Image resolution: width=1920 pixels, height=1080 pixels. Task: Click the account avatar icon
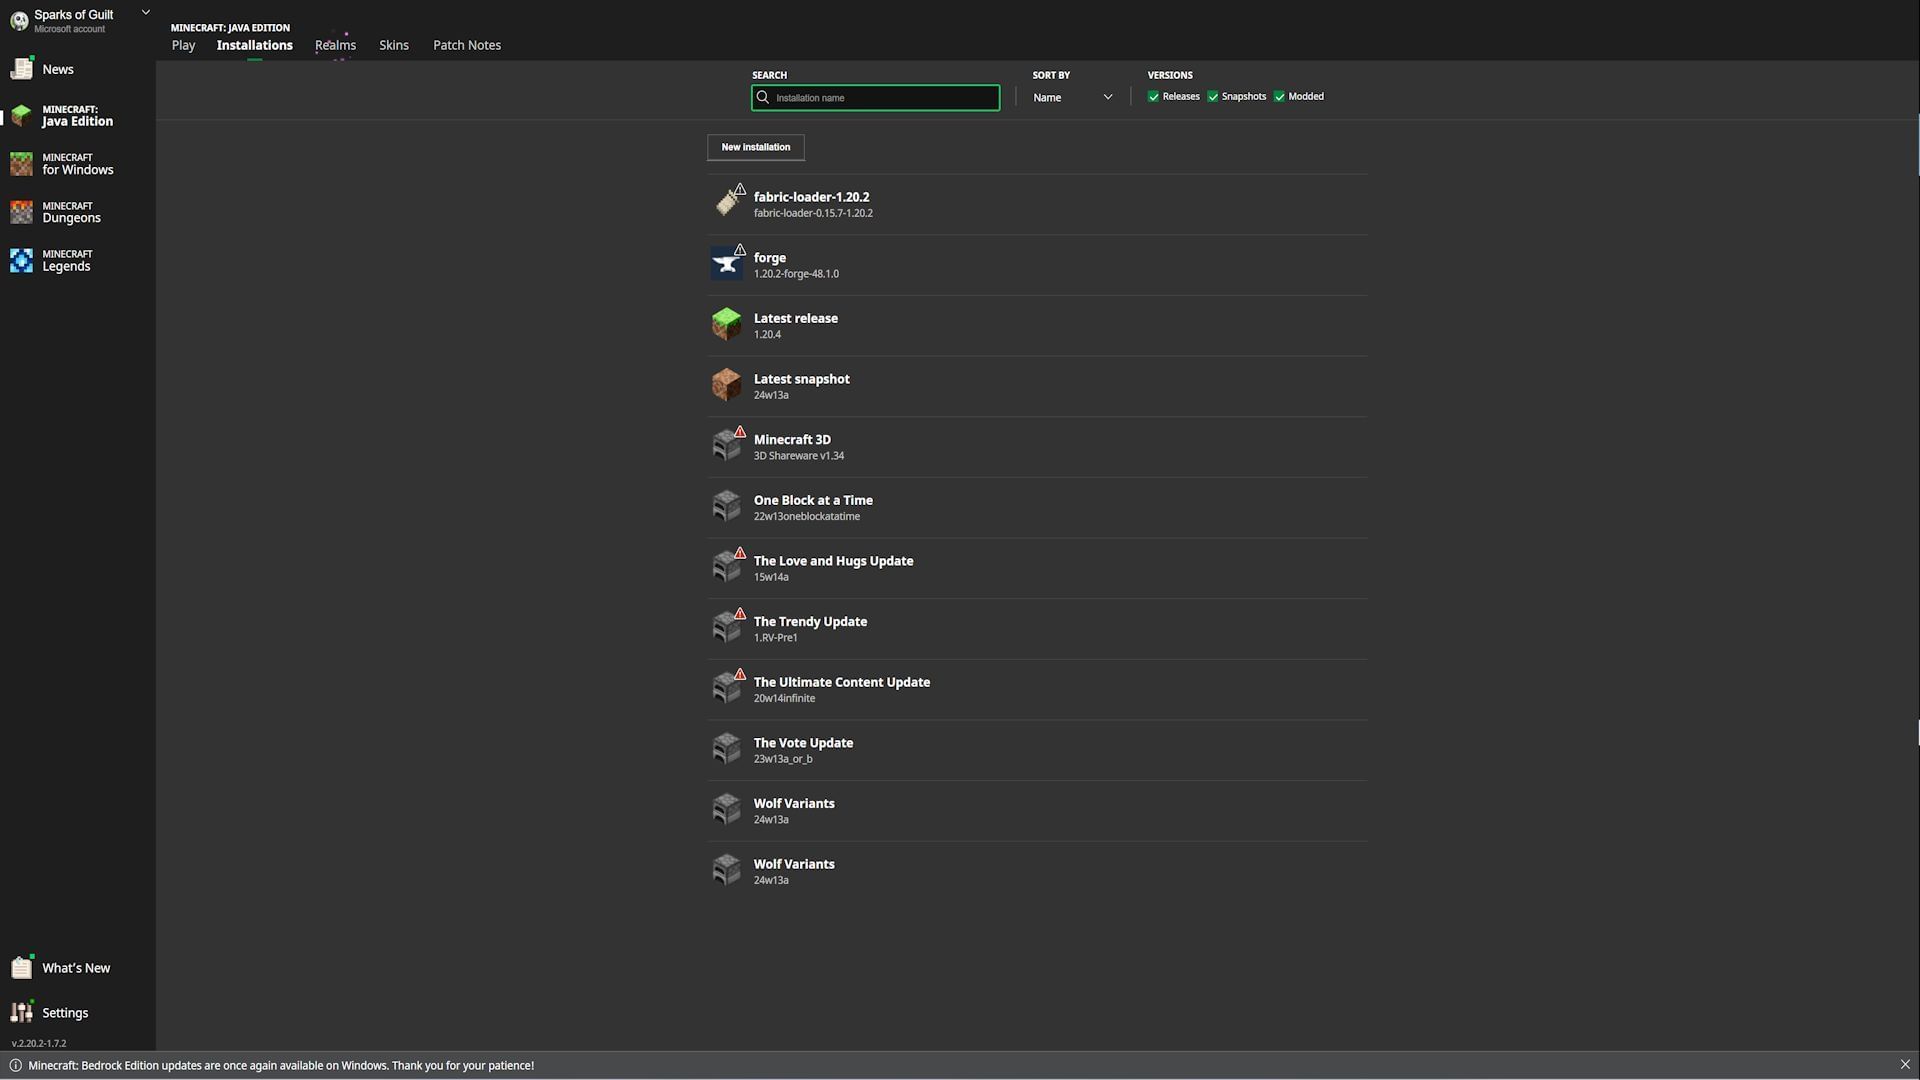[19, 21]
